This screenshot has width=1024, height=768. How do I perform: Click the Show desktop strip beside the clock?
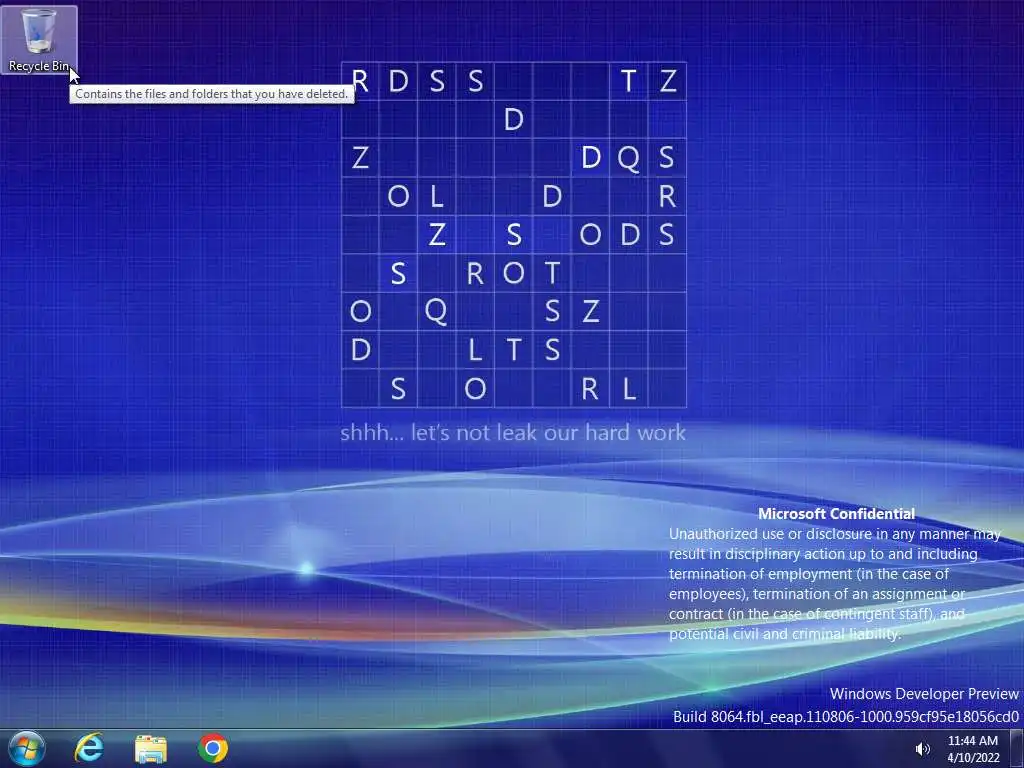click(x=1017, y=748)
